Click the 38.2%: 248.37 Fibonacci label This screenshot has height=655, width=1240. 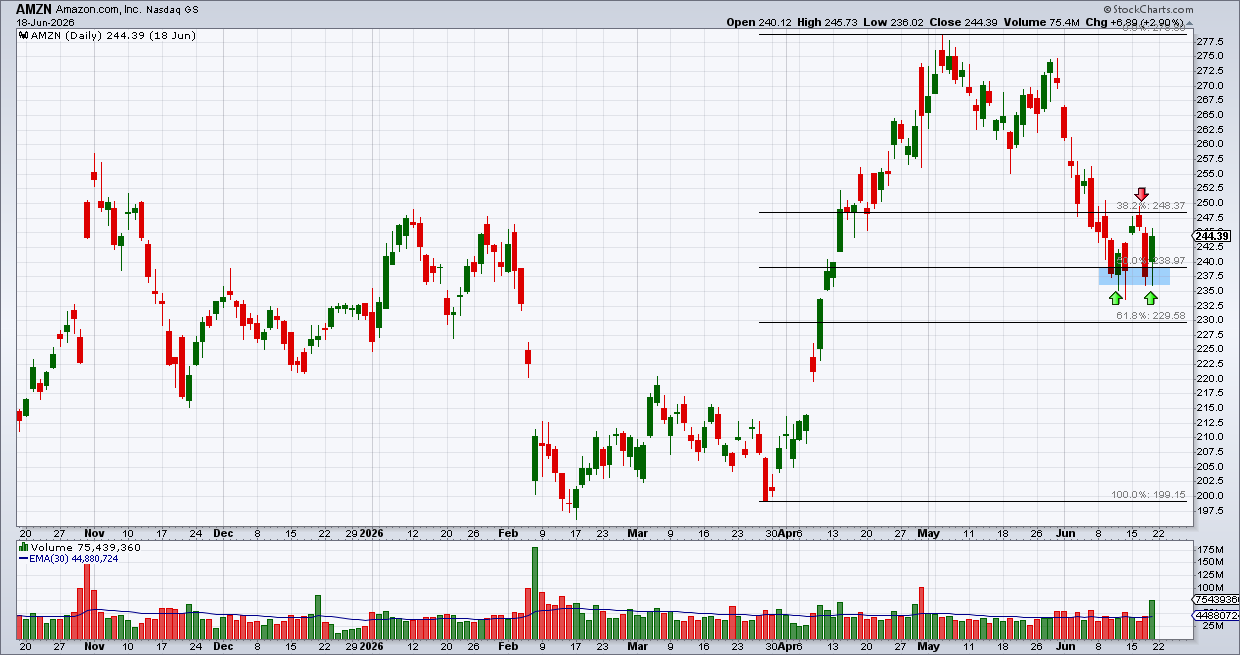point(1151,205)
